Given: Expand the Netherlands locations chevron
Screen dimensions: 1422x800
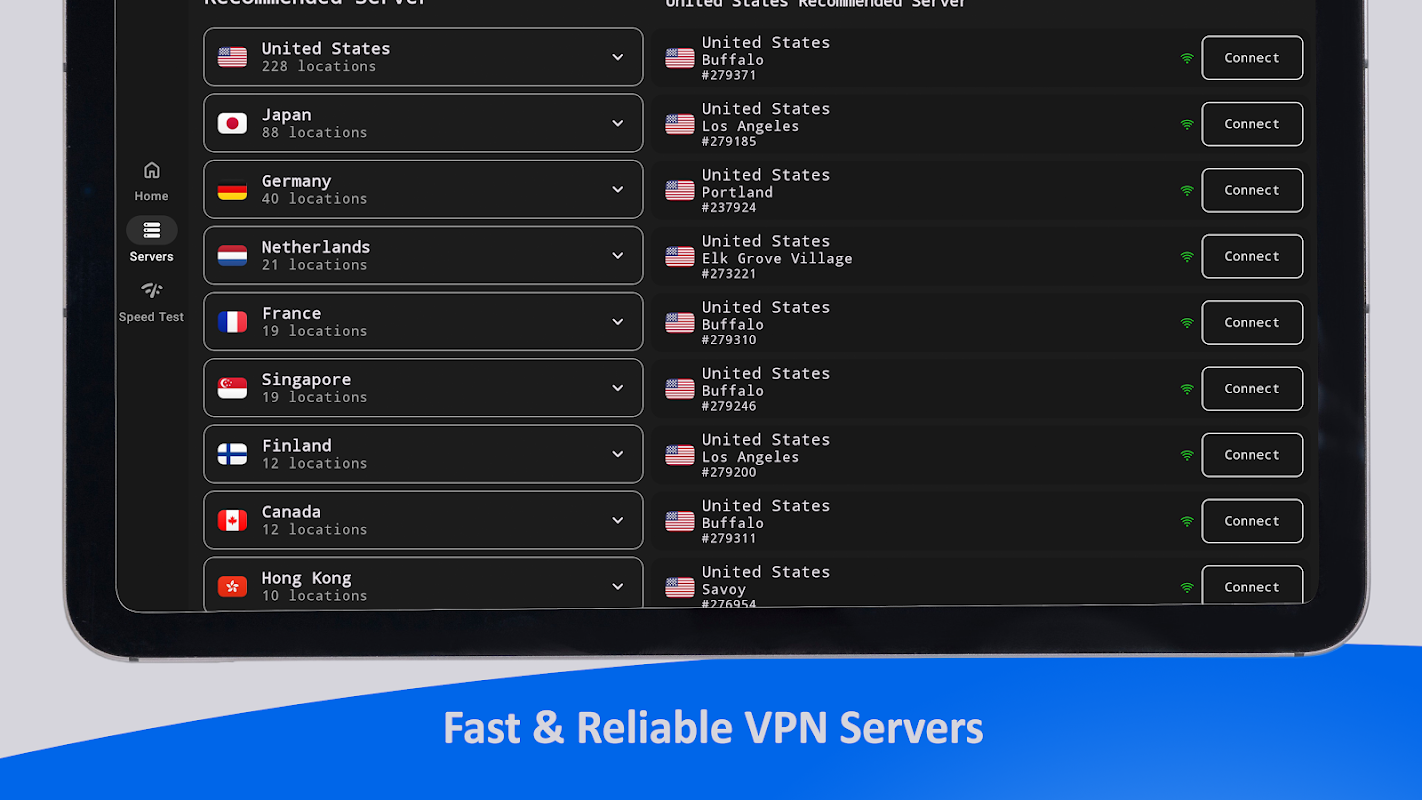Looking at the screenshot, I should click(x=618, y=255).
